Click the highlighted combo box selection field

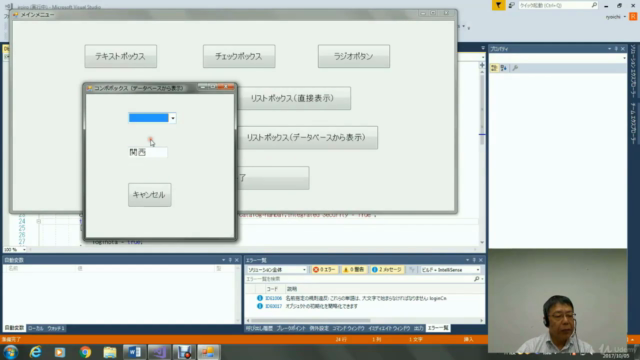[148, 118]
